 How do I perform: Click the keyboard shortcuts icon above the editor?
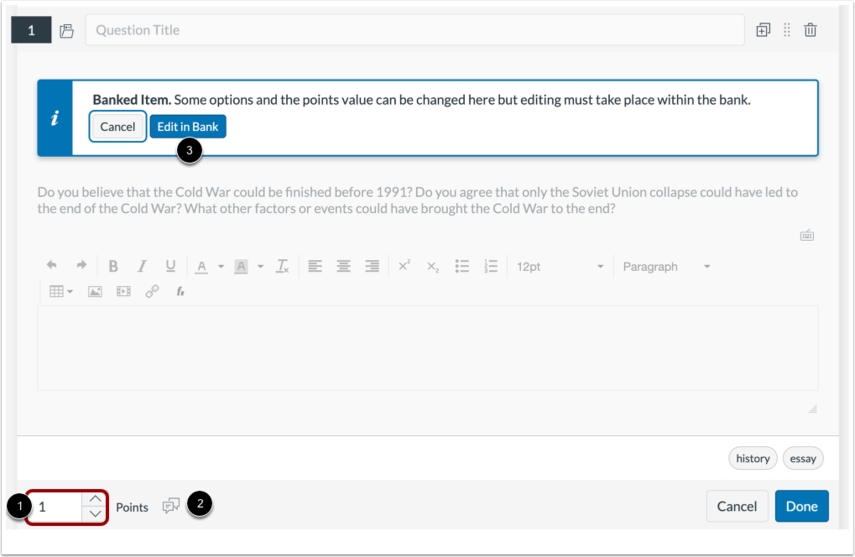(x=807, y=236)
